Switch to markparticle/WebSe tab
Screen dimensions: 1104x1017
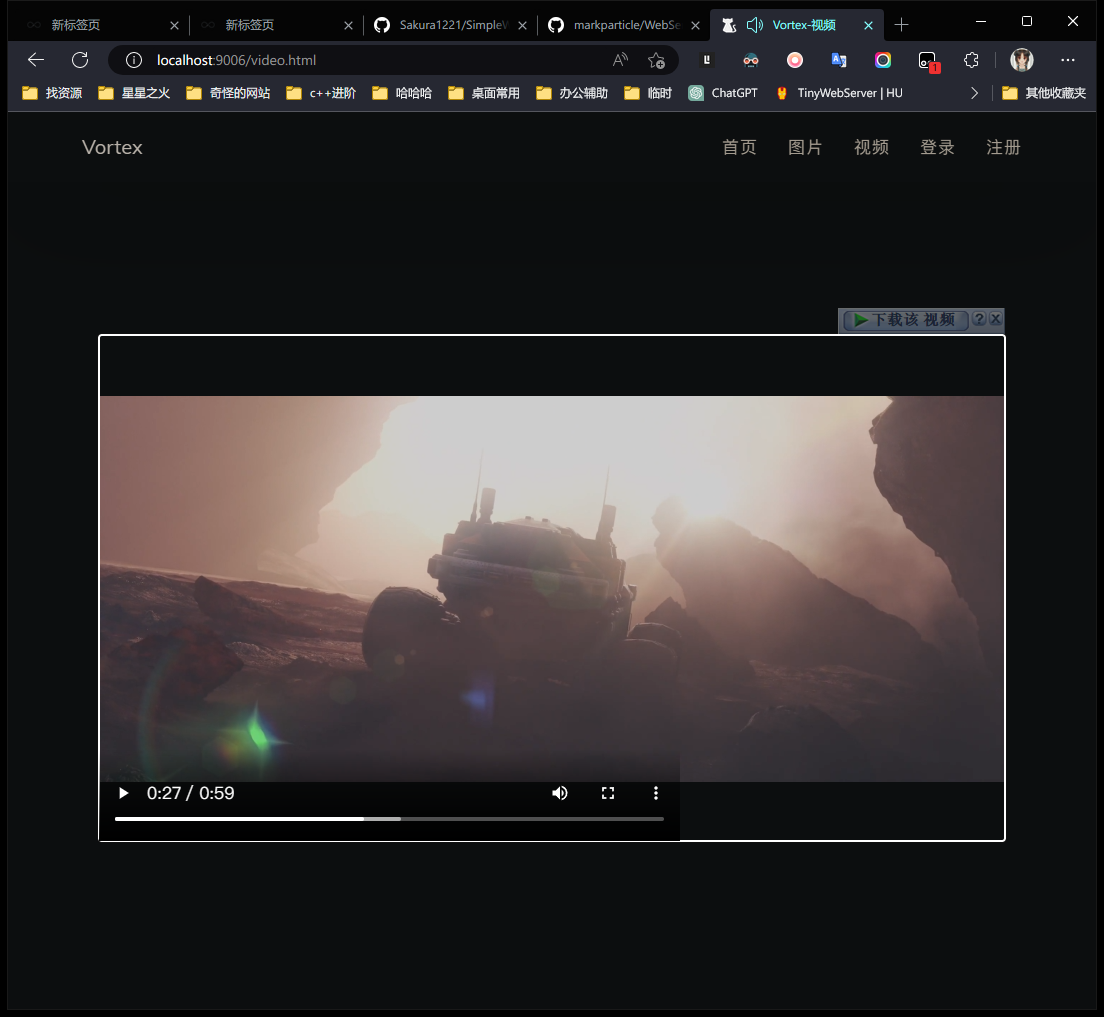pyautogui.click(x=624, y=25)
